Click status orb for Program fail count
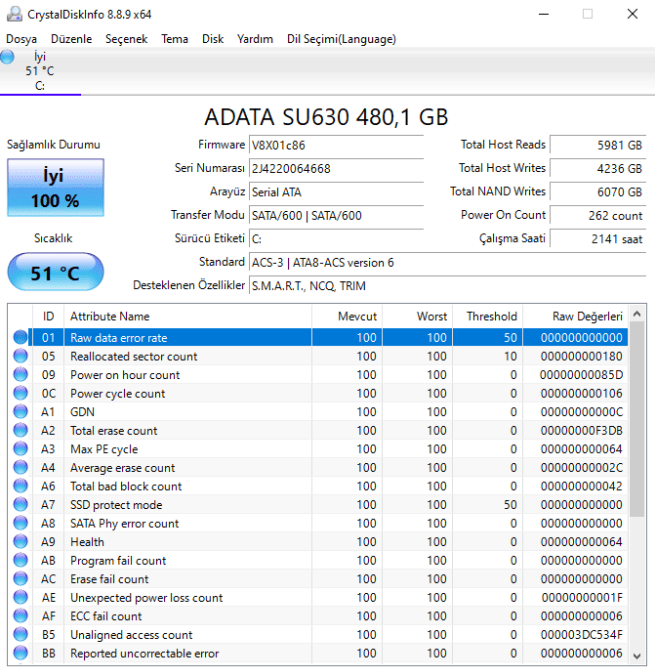Viewport: 655px width, 672px height. 20,560
